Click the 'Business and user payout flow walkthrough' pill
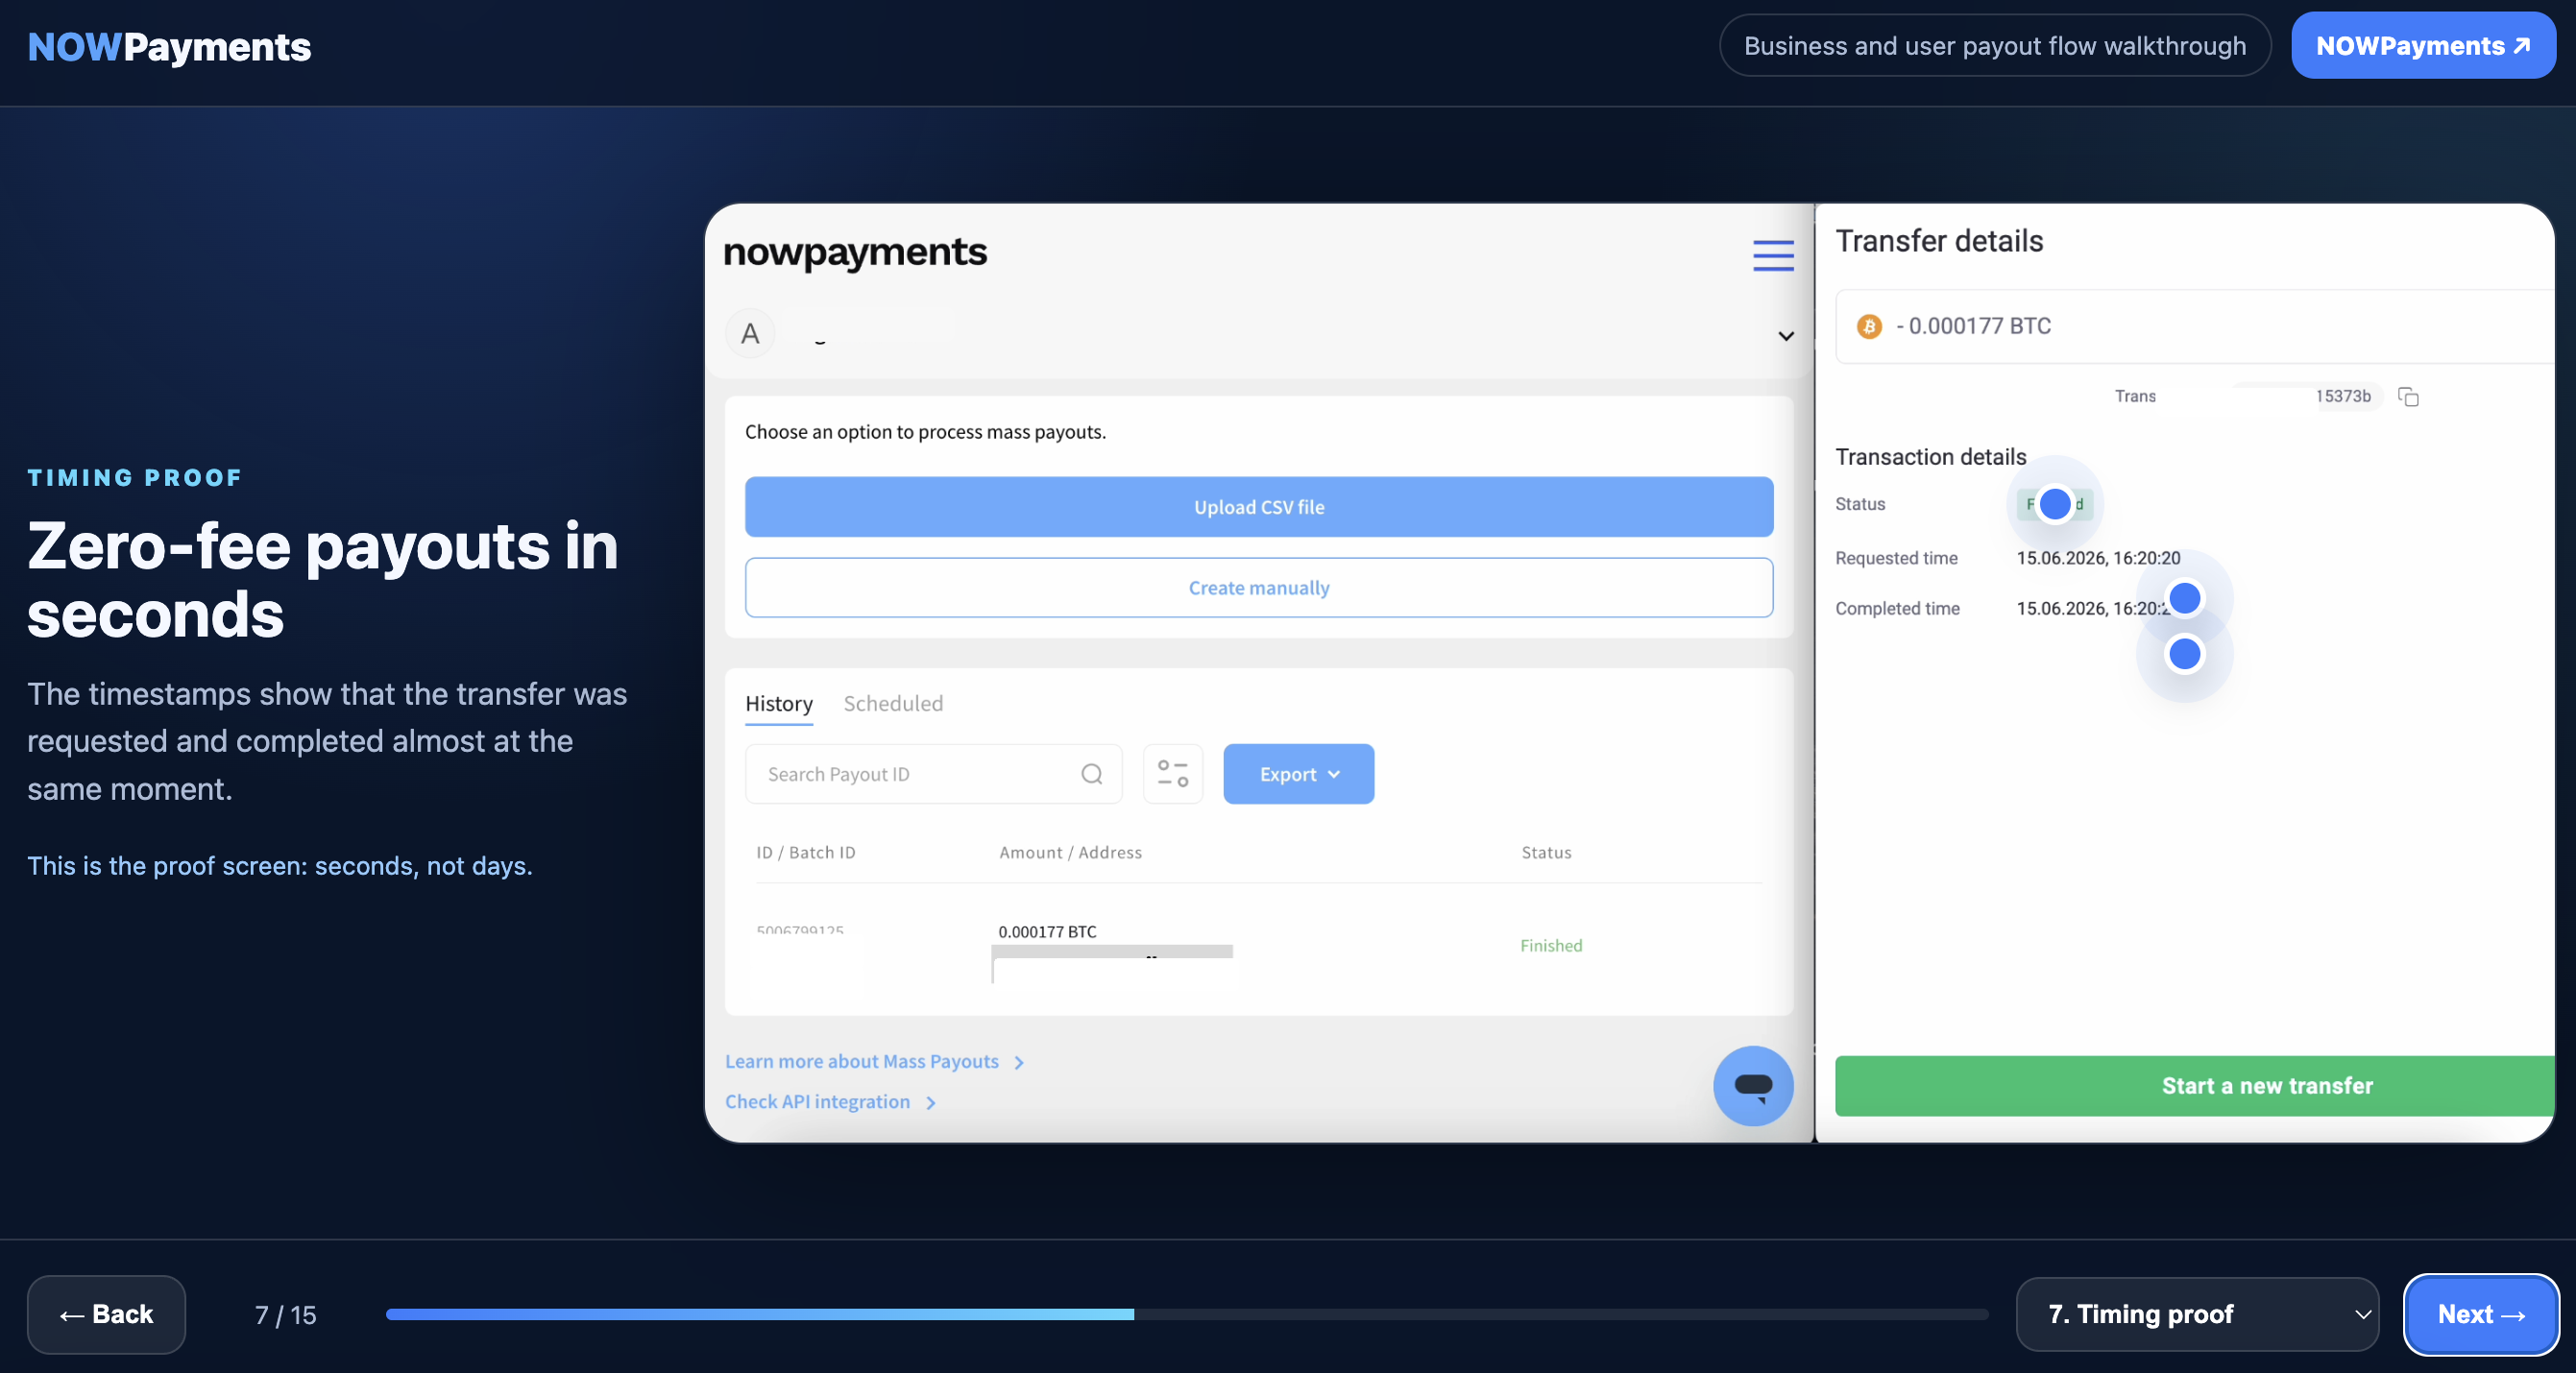This screenshot has width=2576, height=1373. (1995, 46)
